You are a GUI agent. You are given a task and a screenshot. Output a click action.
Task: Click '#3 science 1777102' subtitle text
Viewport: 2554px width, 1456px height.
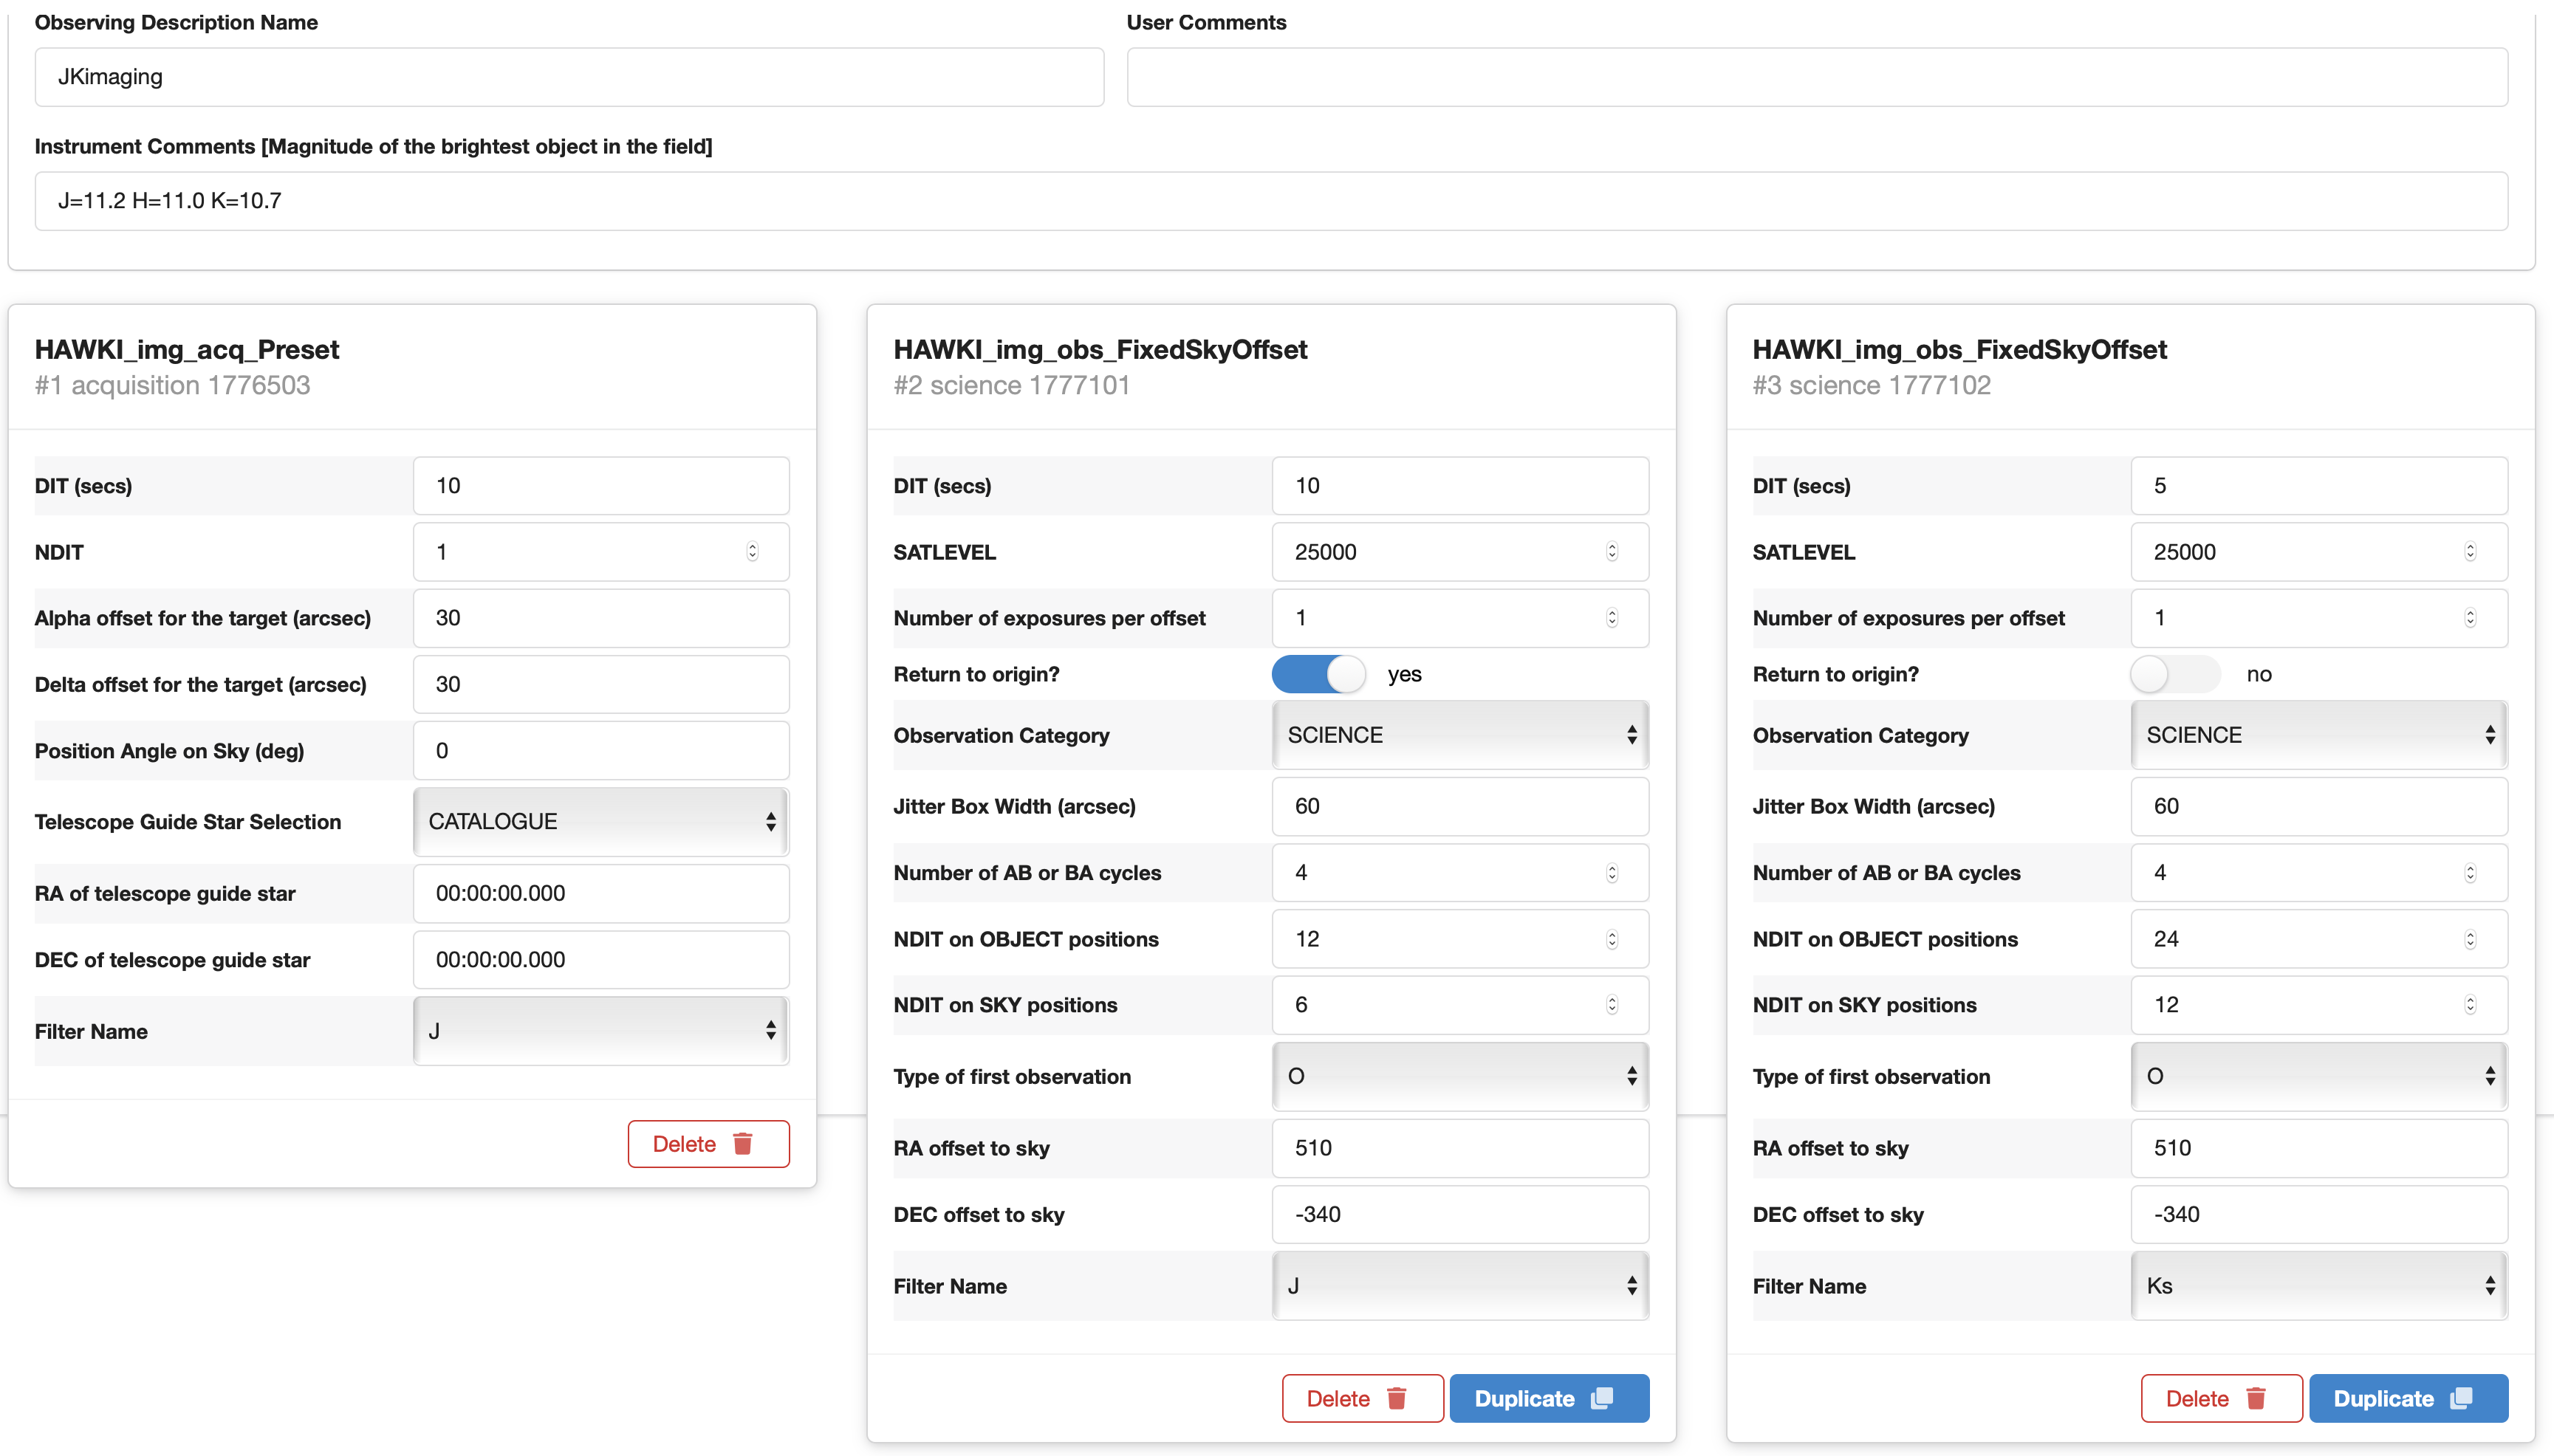(1871, 385)
